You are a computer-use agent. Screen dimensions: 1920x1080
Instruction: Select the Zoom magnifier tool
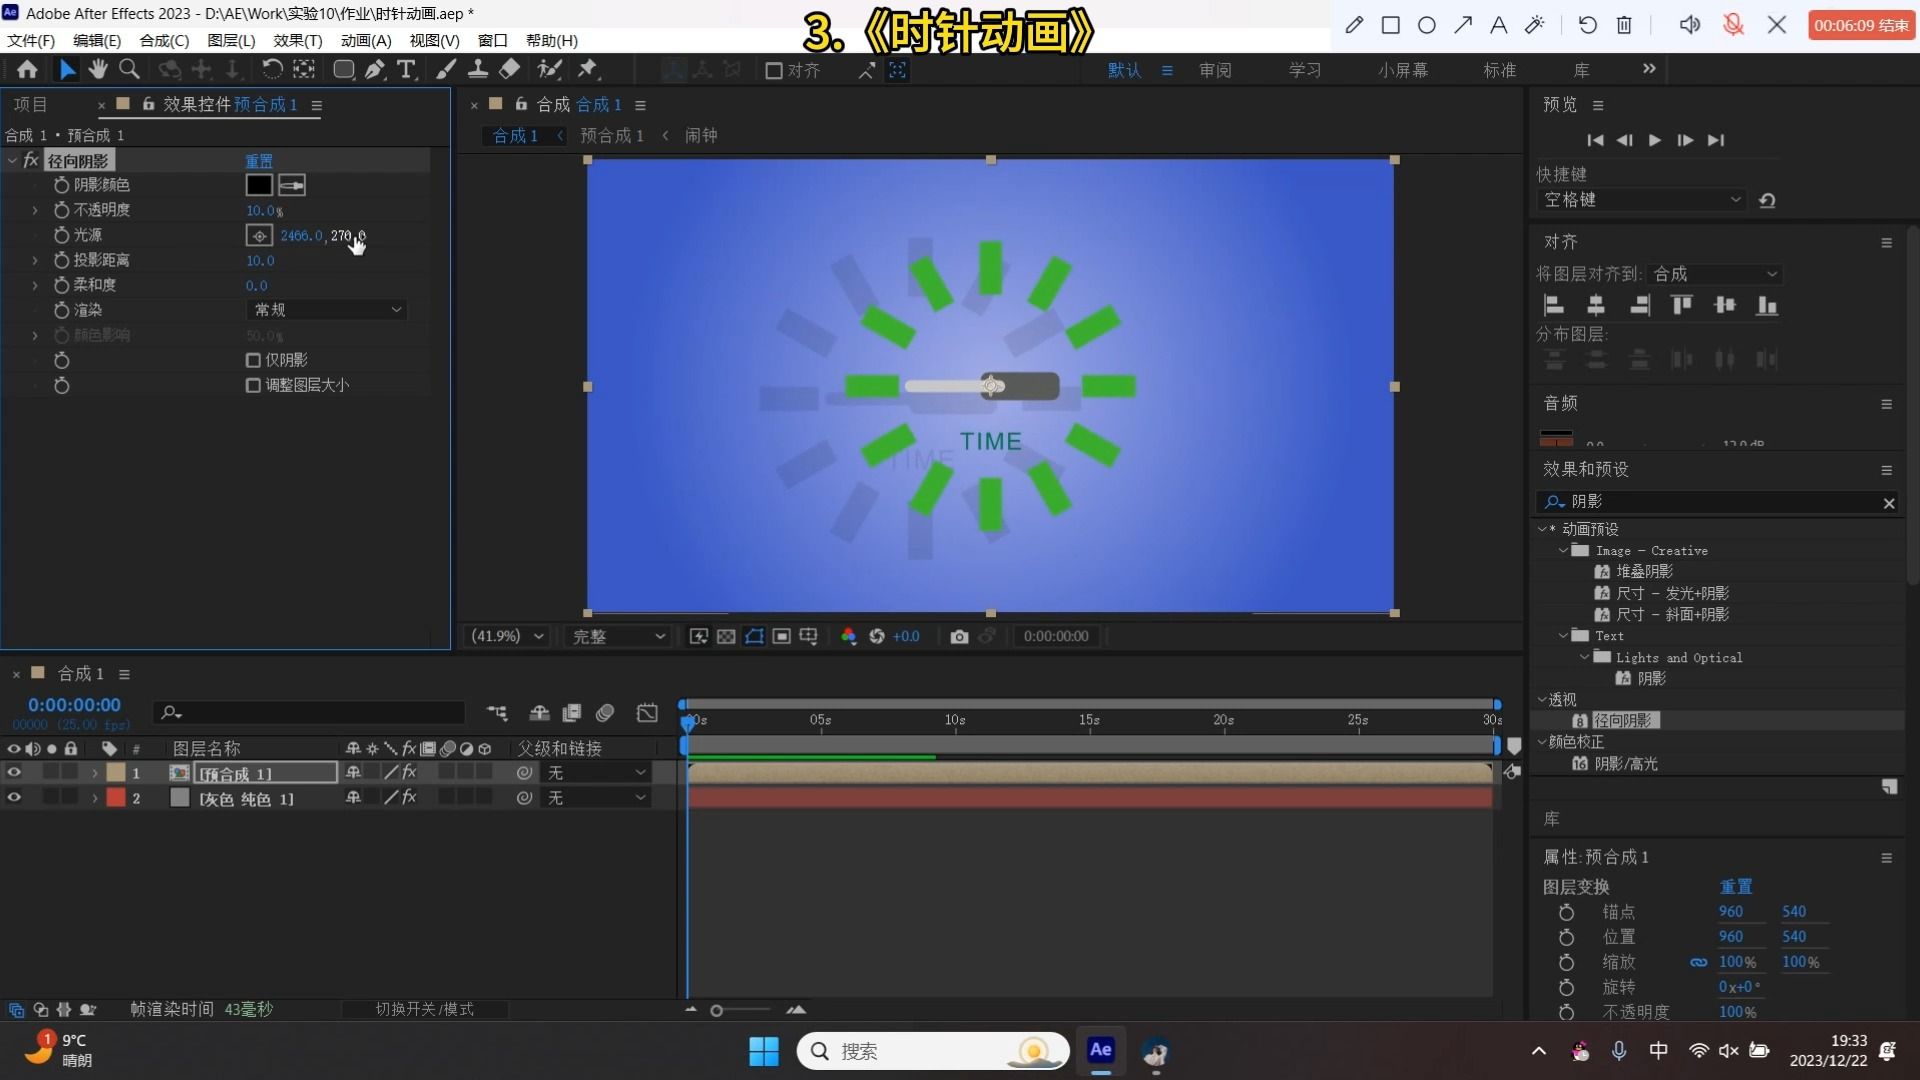tap(129, 69)
